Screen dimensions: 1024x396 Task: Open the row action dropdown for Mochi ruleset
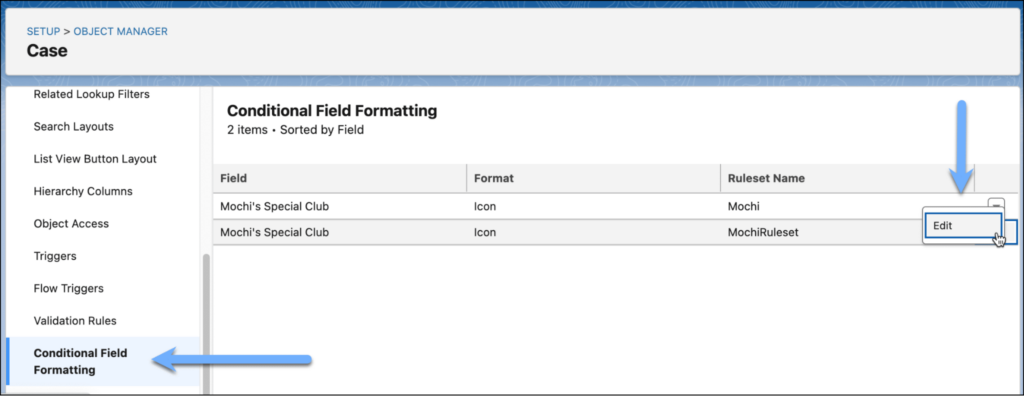tap(996, 203)
